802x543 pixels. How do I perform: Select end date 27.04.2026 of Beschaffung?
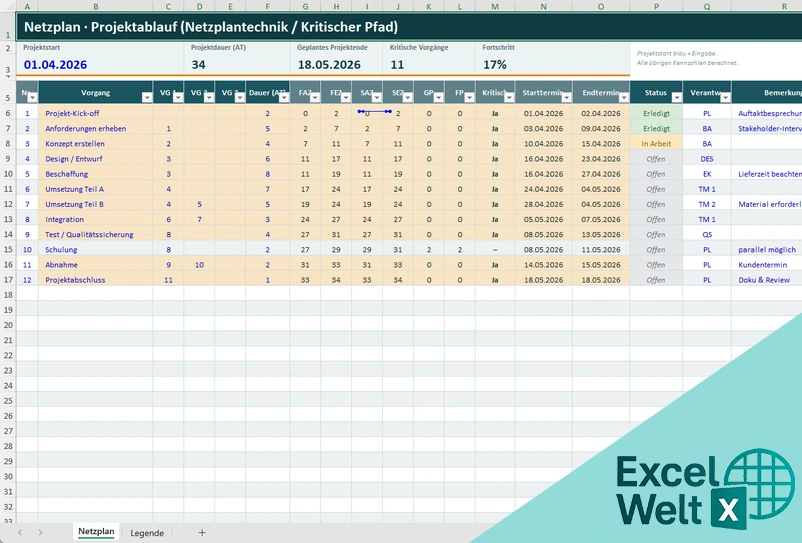tap(601, 174)
